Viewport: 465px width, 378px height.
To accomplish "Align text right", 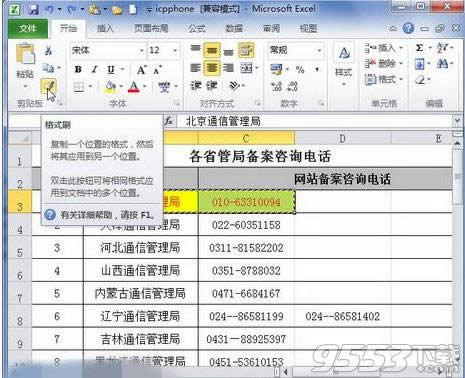I will [228, 68].
